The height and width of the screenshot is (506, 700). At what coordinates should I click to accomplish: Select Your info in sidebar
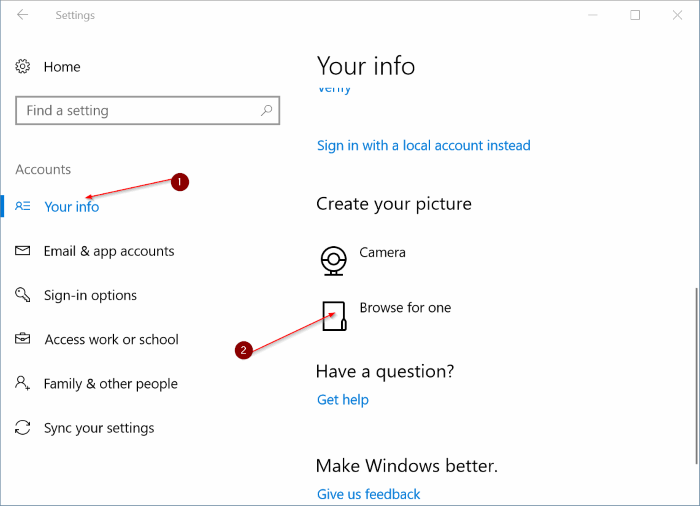[72, 207]
